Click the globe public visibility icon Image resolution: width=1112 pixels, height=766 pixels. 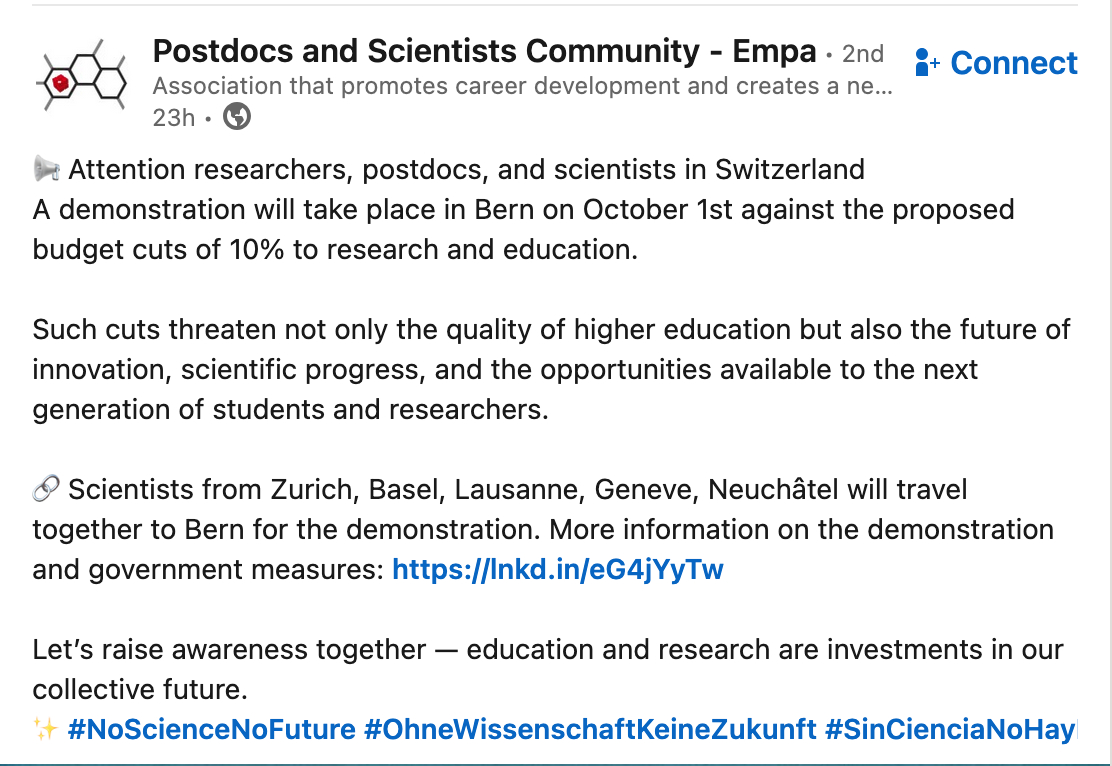pos(237,117)
